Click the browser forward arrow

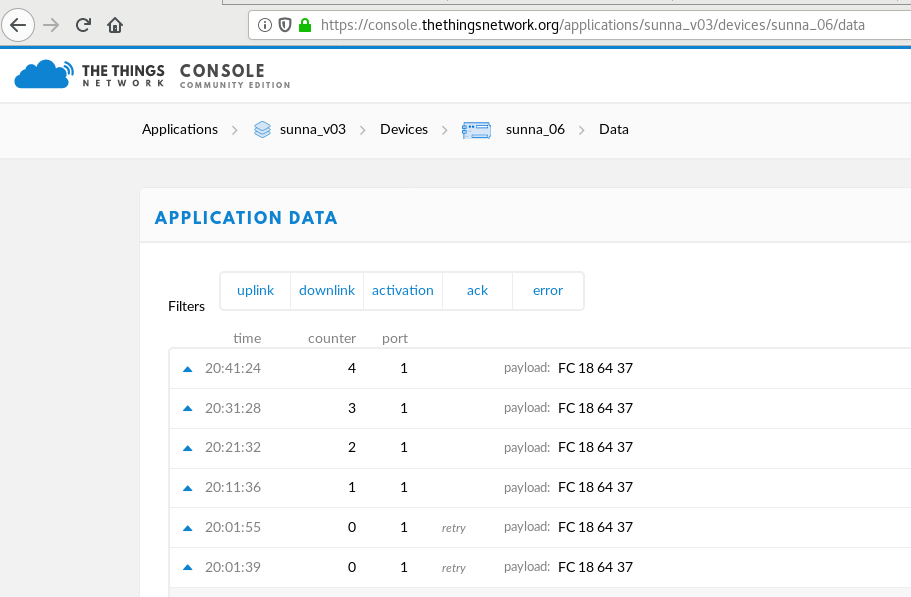point(51,25)
